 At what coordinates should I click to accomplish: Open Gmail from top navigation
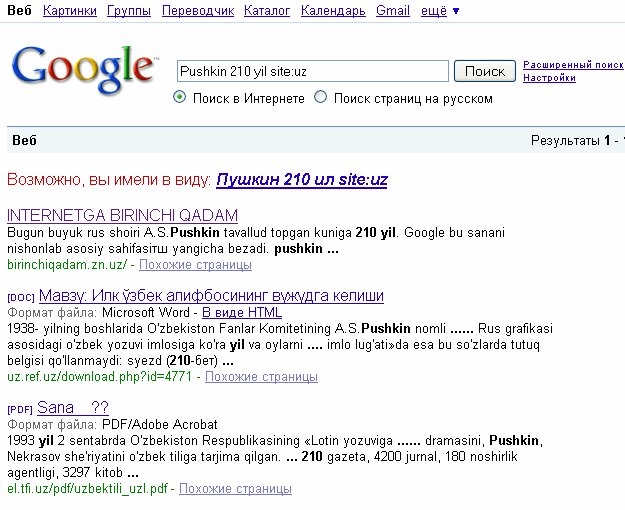tap(393, 11)
